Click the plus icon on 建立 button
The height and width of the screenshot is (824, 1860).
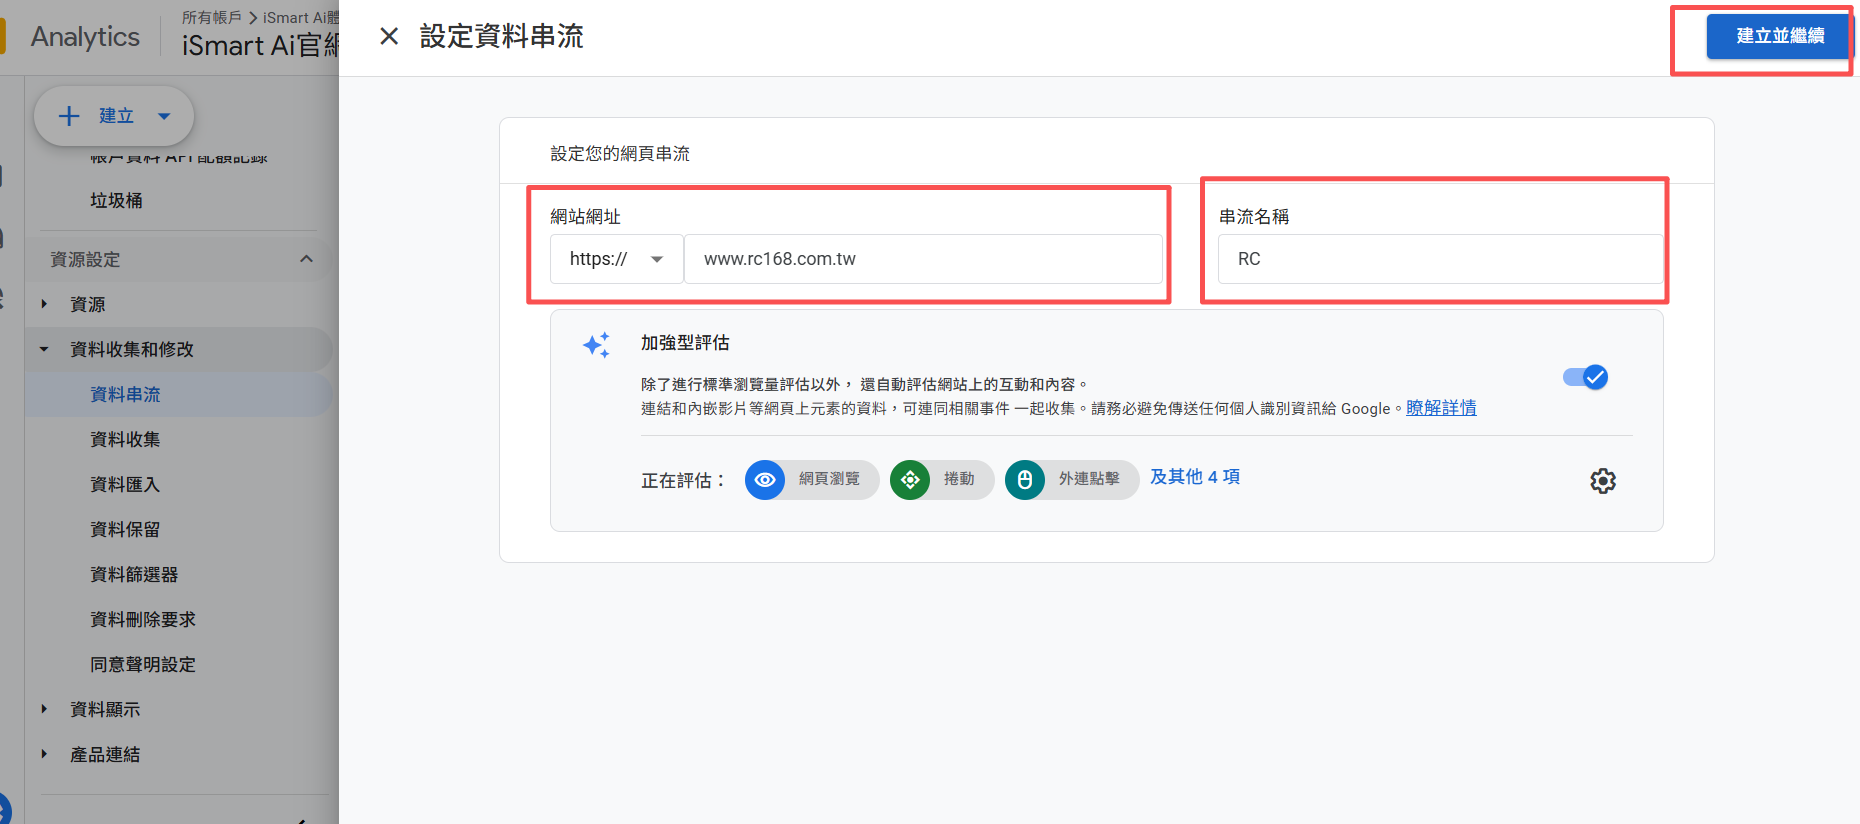69,116
